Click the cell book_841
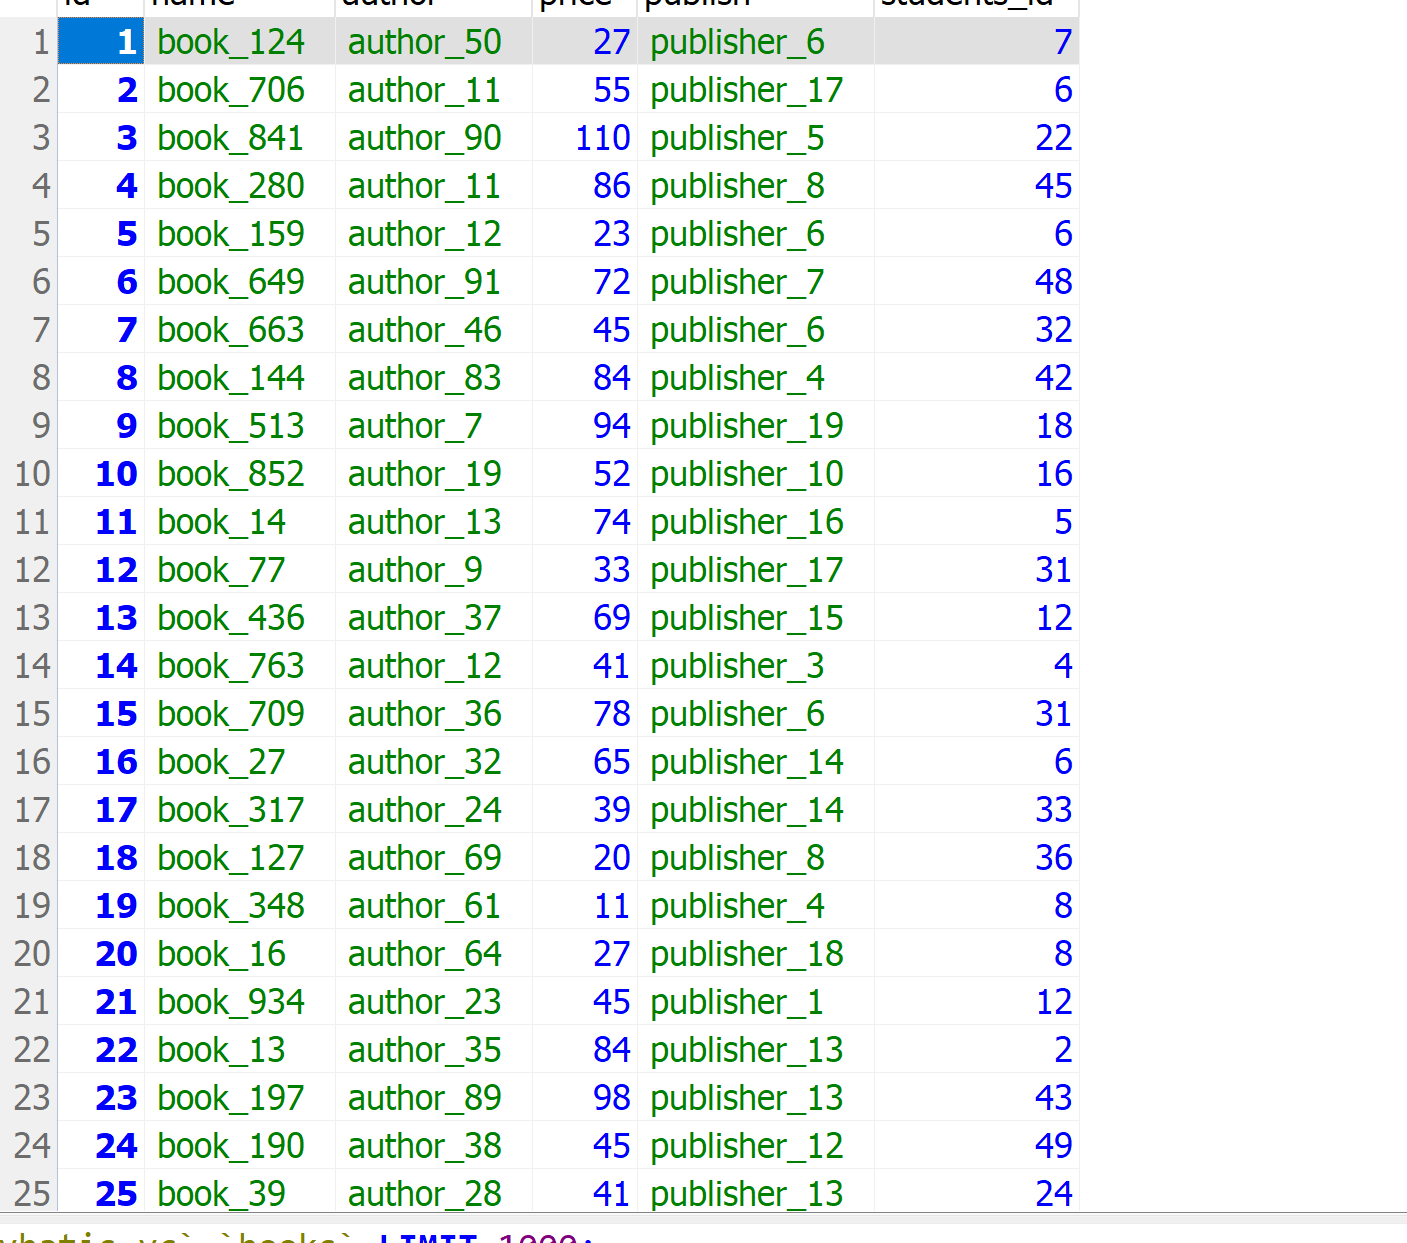 point(239,137)
